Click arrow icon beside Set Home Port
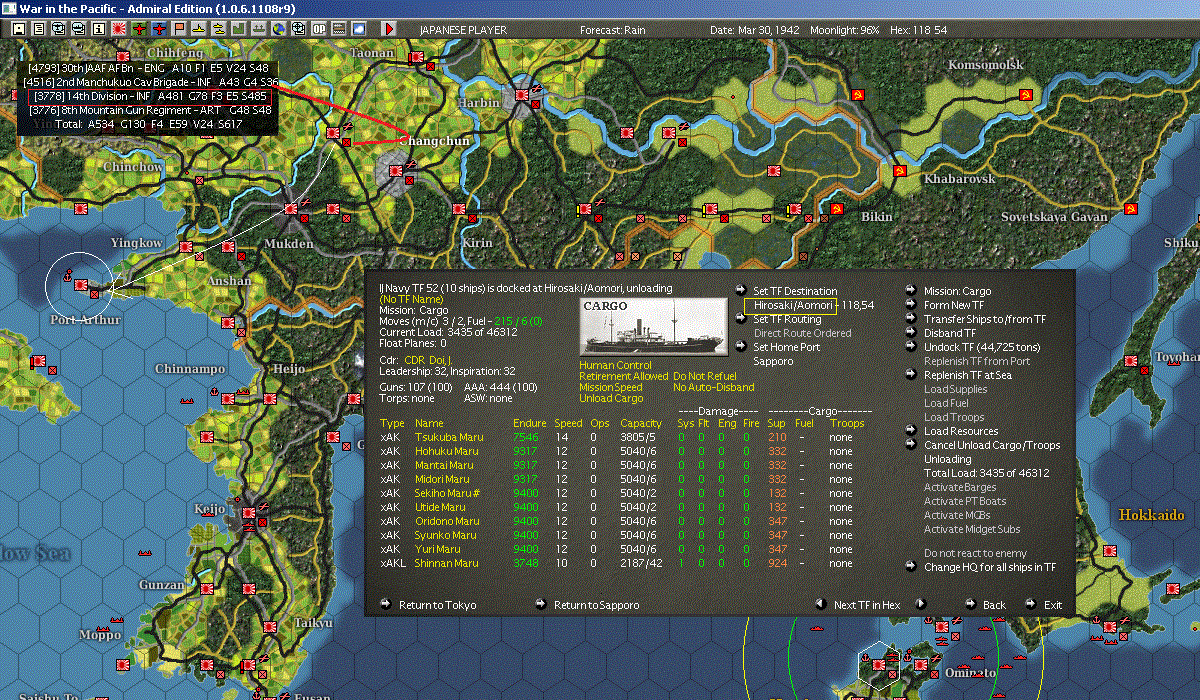The height and width of the screenshot is (700, 1200). click(740, 347)
